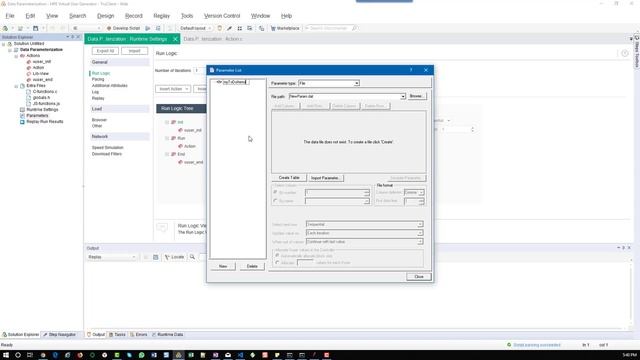Select the 'Allocate' values radio button
The image size is (640, 360).
(x=278, y=262)
